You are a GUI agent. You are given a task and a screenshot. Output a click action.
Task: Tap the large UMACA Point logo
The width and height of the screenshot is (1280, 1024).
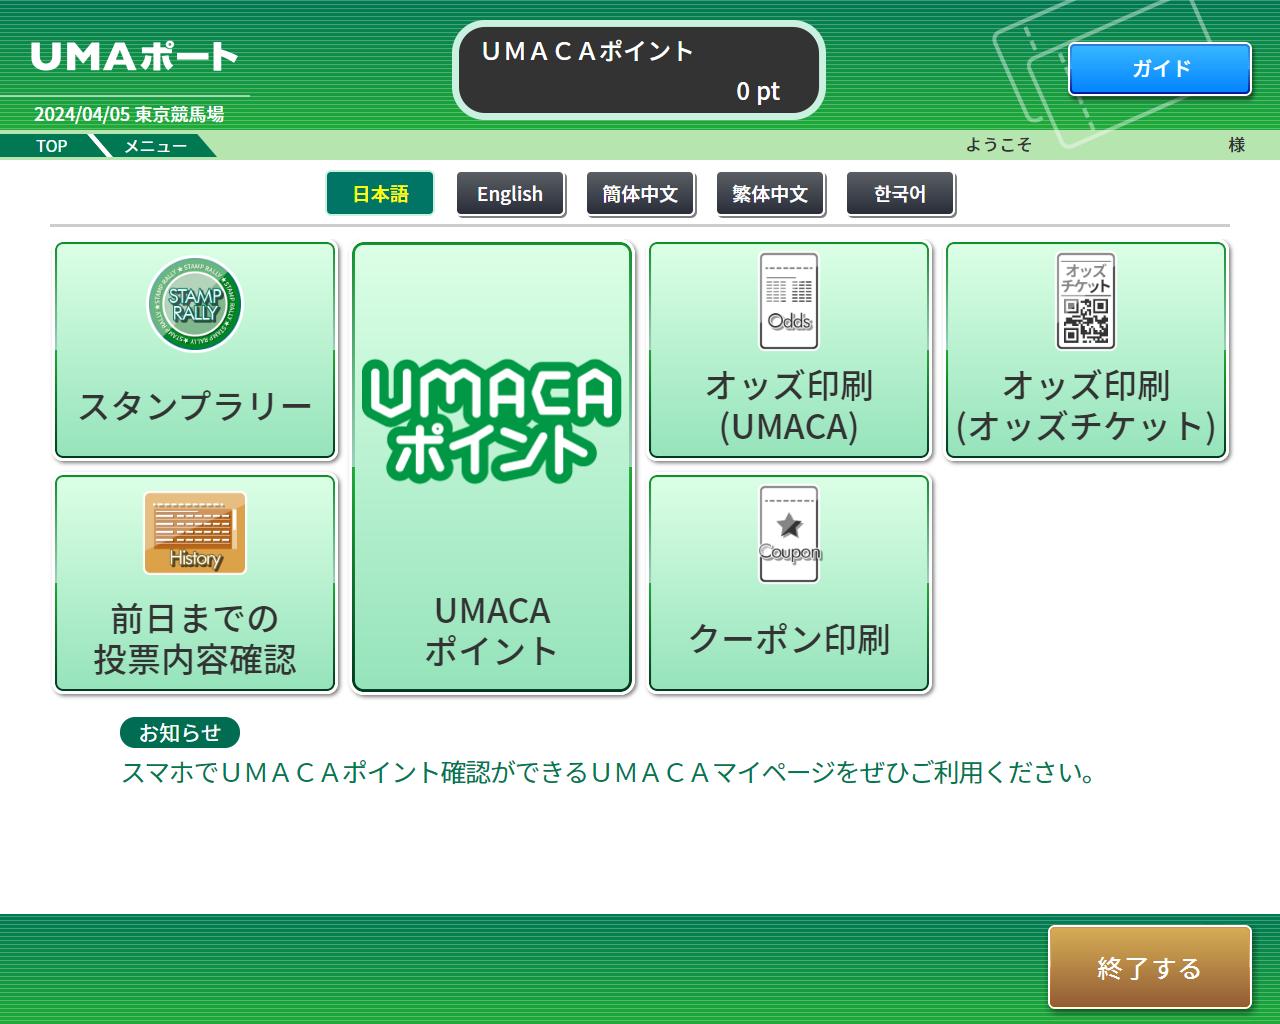pyautogui.click(x=492, y=421)
